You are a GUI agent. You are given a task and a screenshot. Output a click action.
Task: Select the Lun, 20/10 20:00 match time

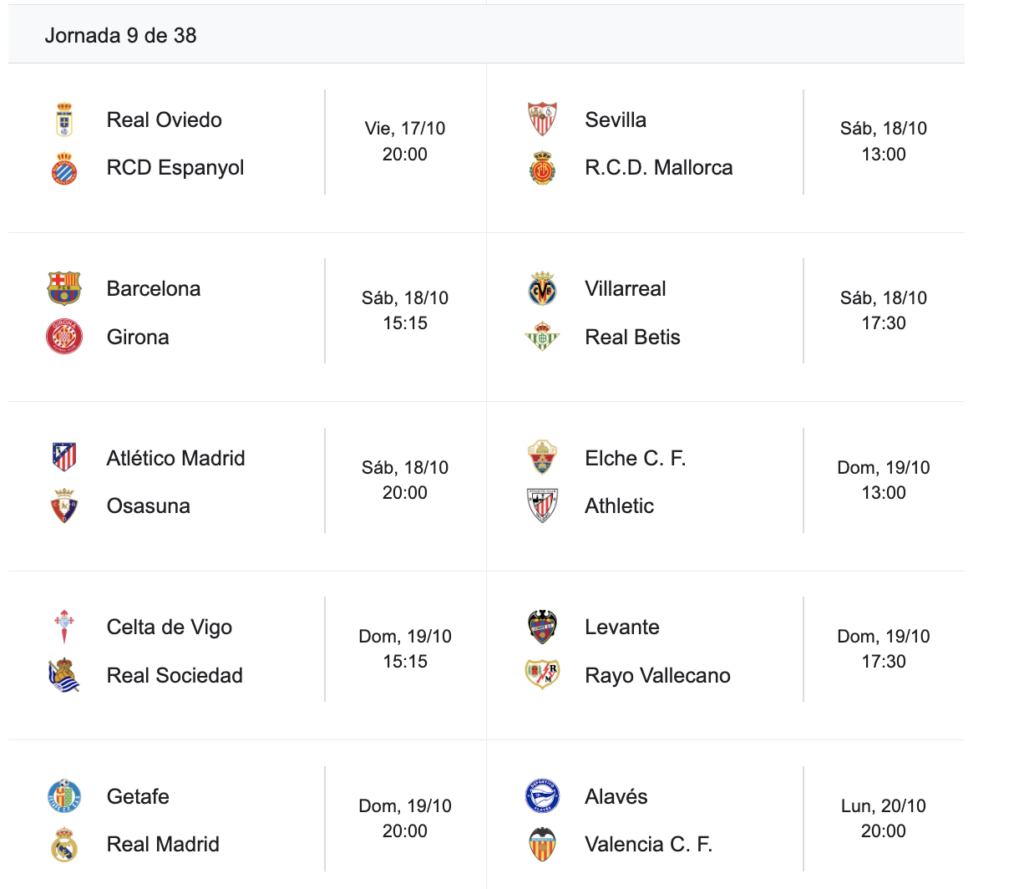pos(883,818)
